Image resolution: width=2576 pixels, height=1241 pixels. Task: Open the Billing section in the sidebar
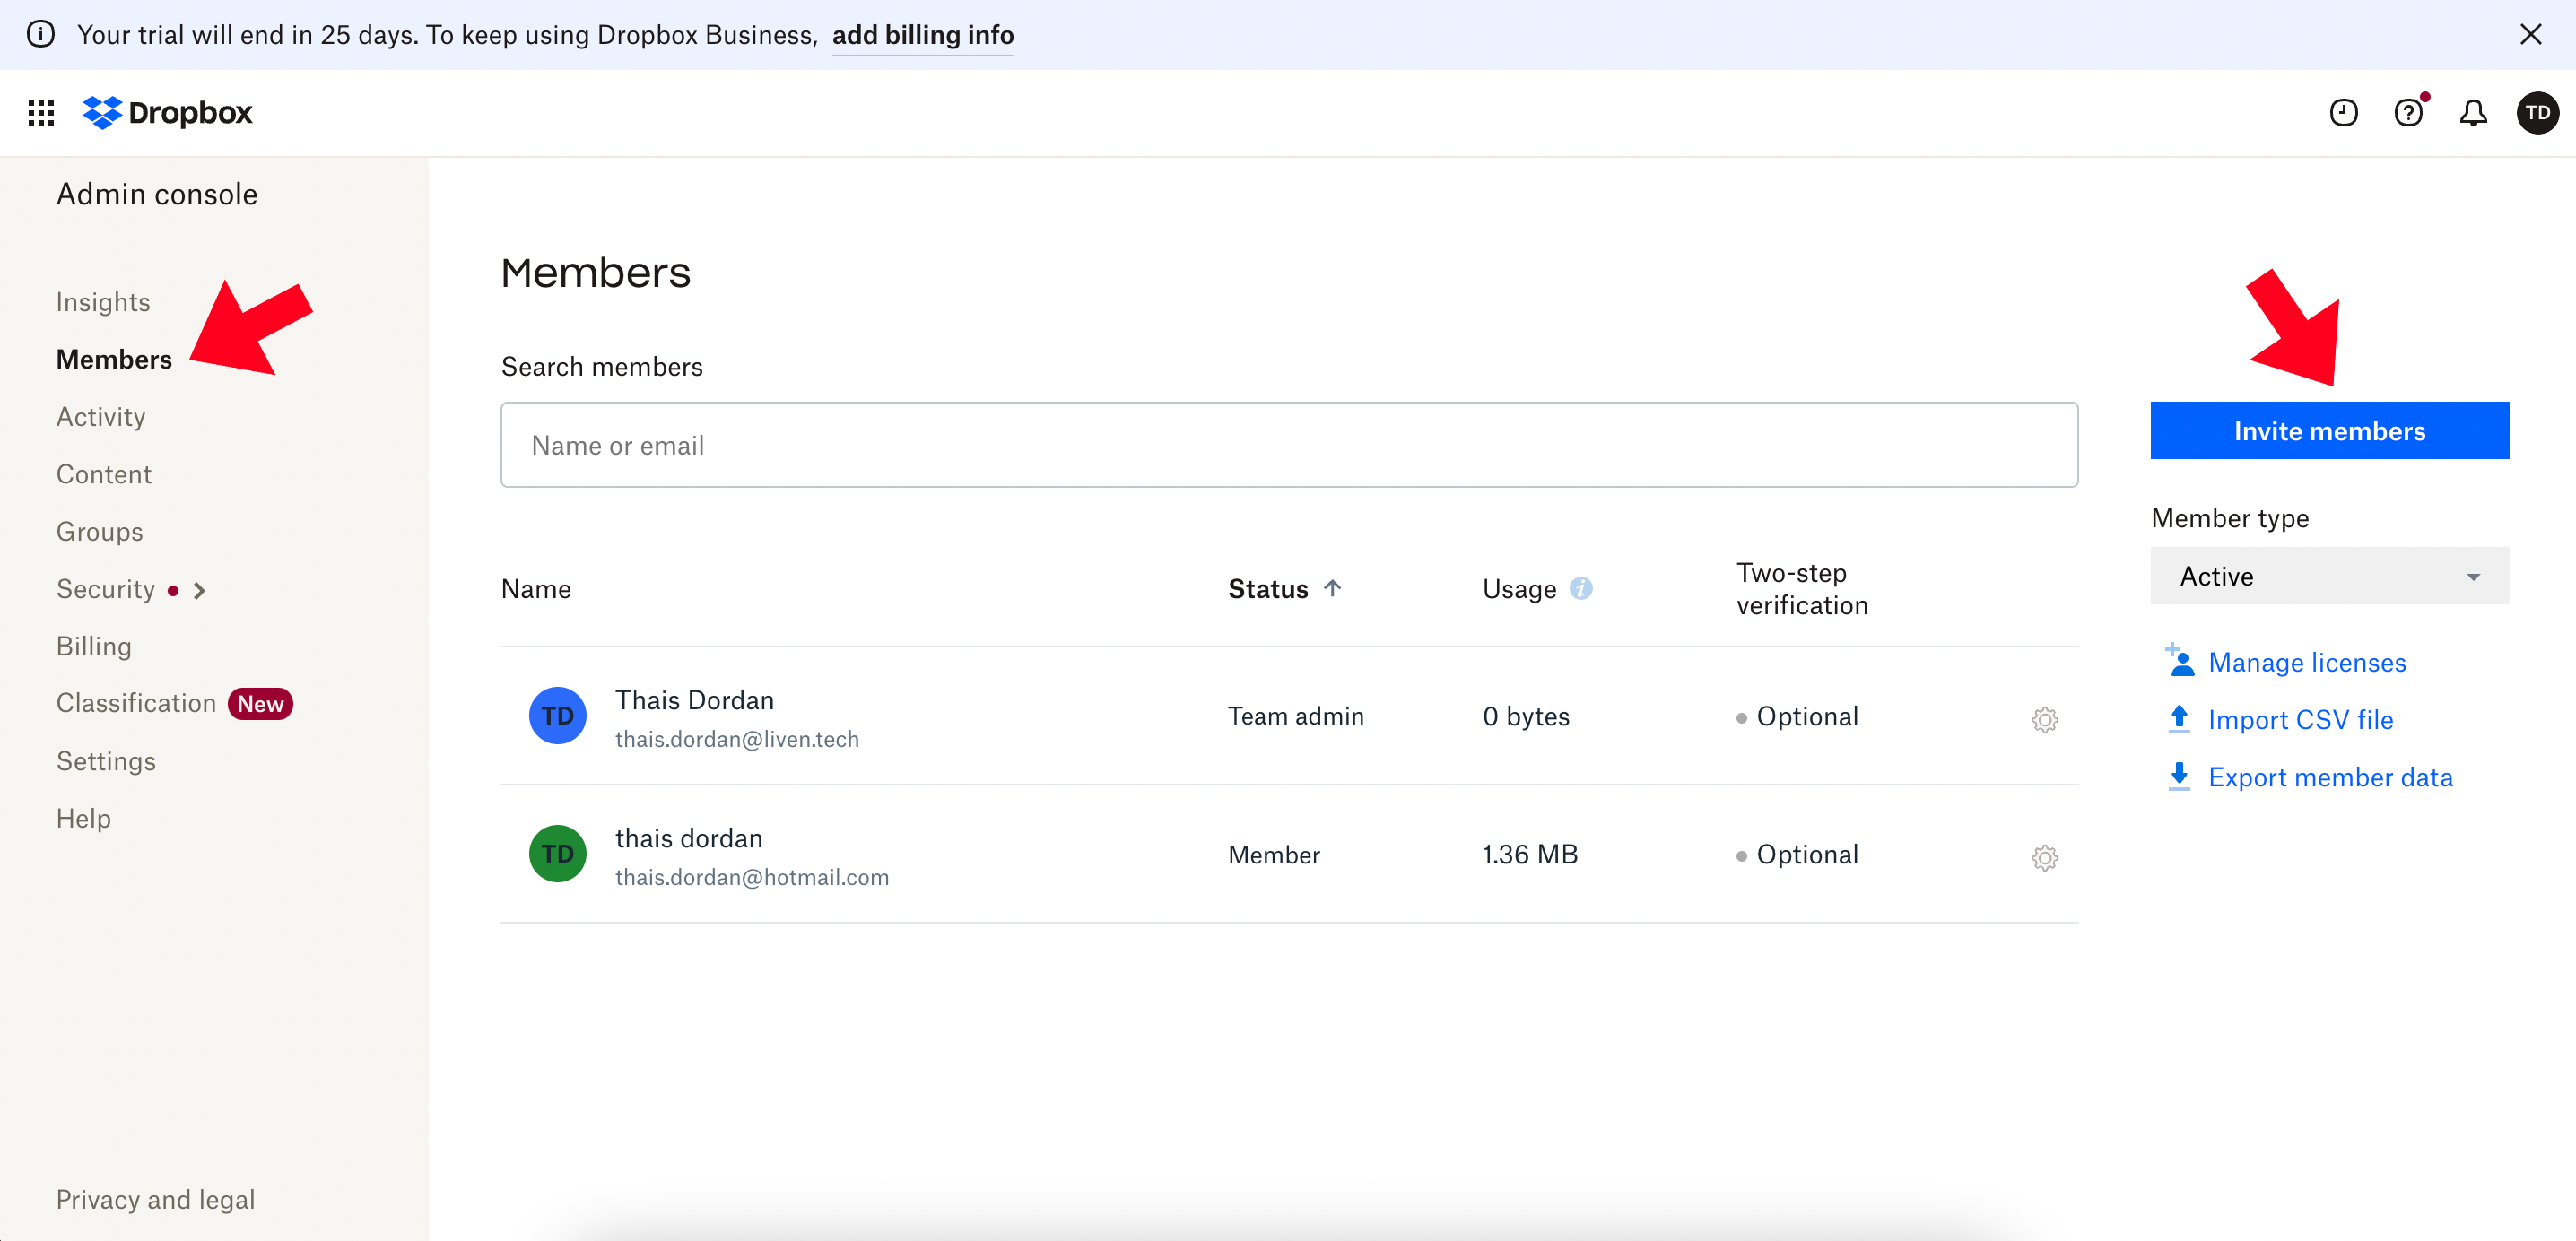click(94, 646)
